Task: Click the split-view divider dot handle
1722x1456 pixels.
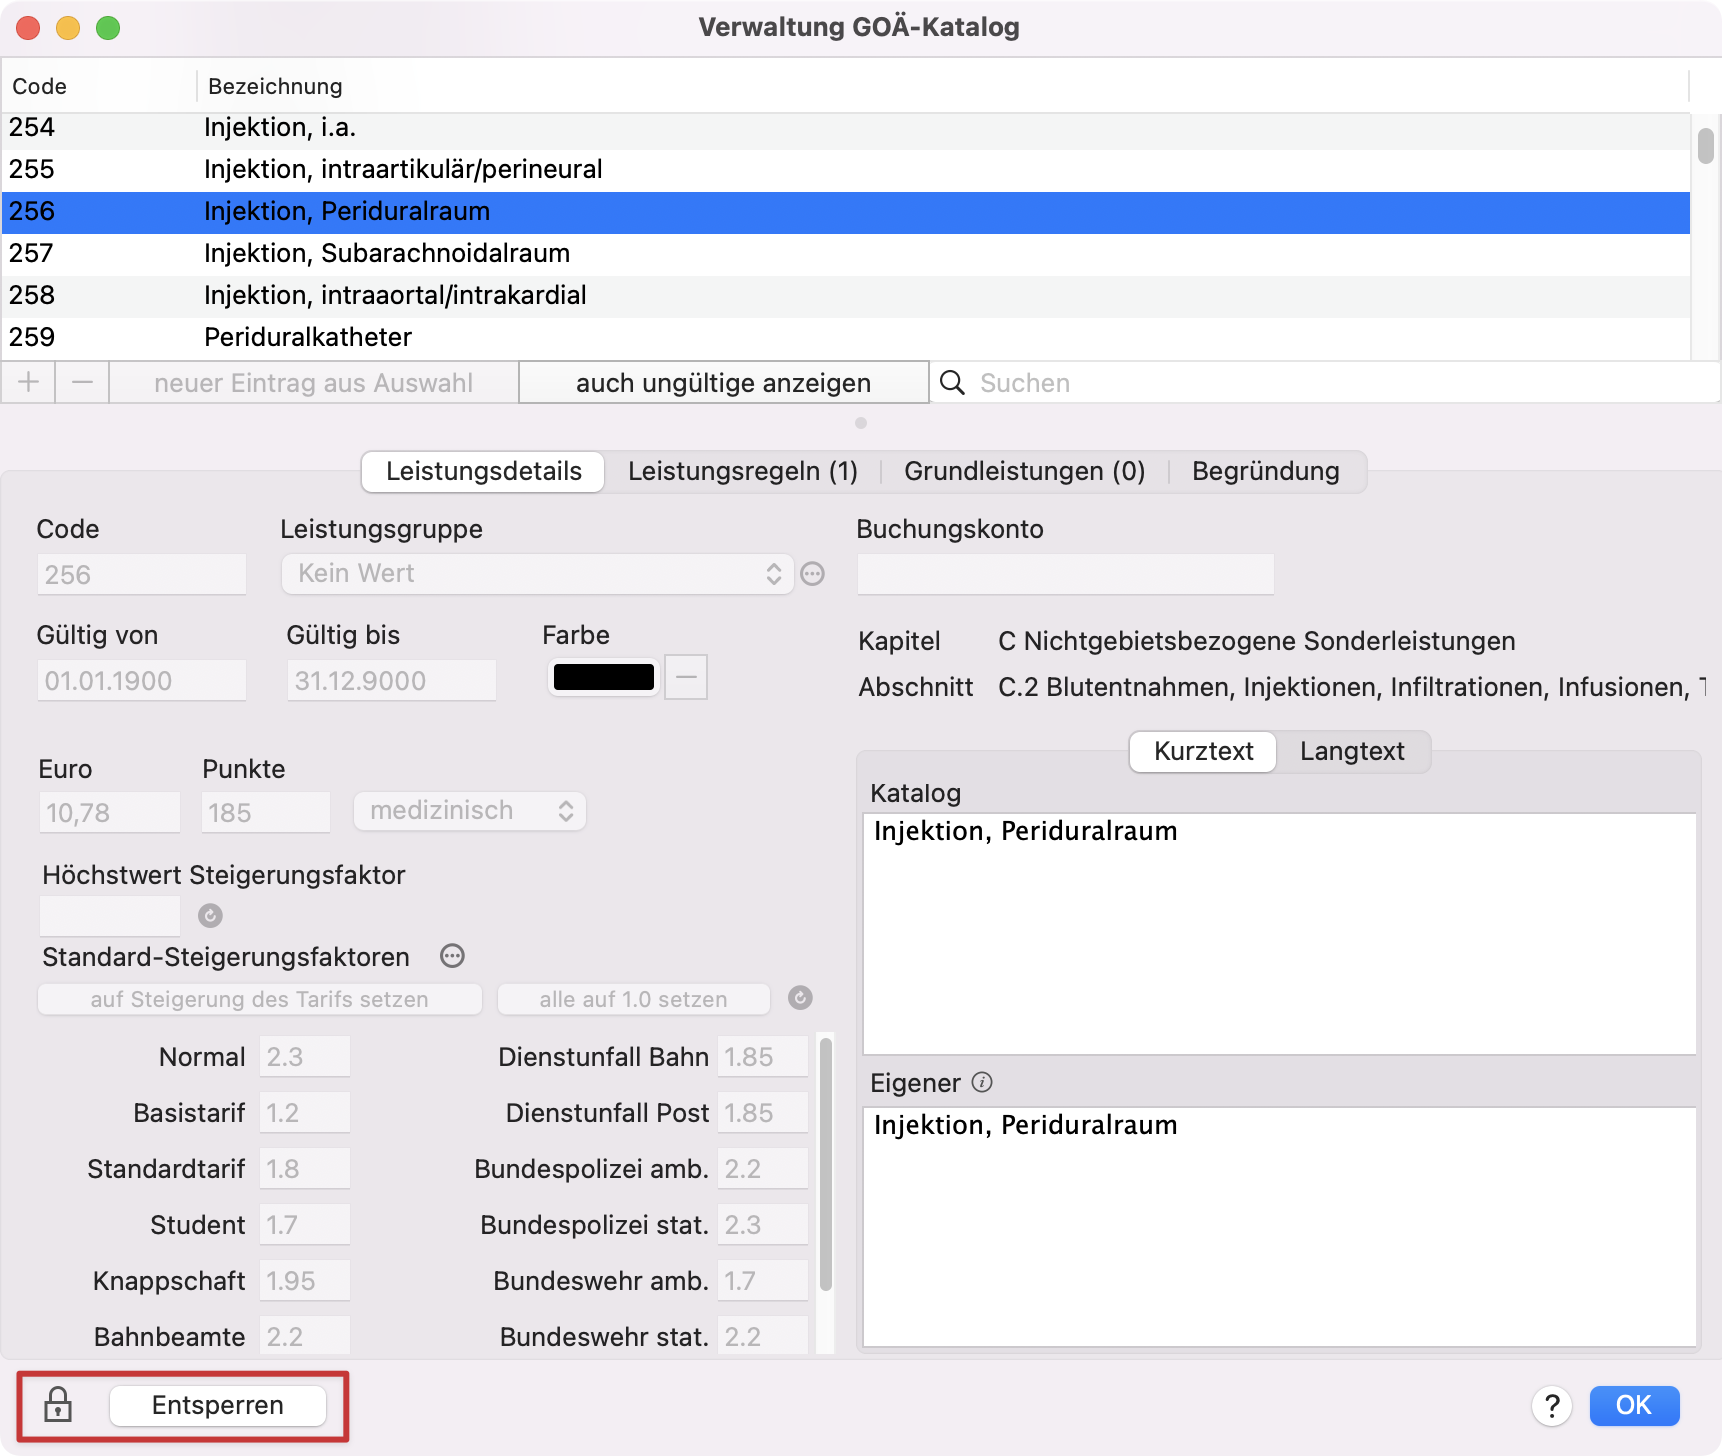Action: coord(861,423)
